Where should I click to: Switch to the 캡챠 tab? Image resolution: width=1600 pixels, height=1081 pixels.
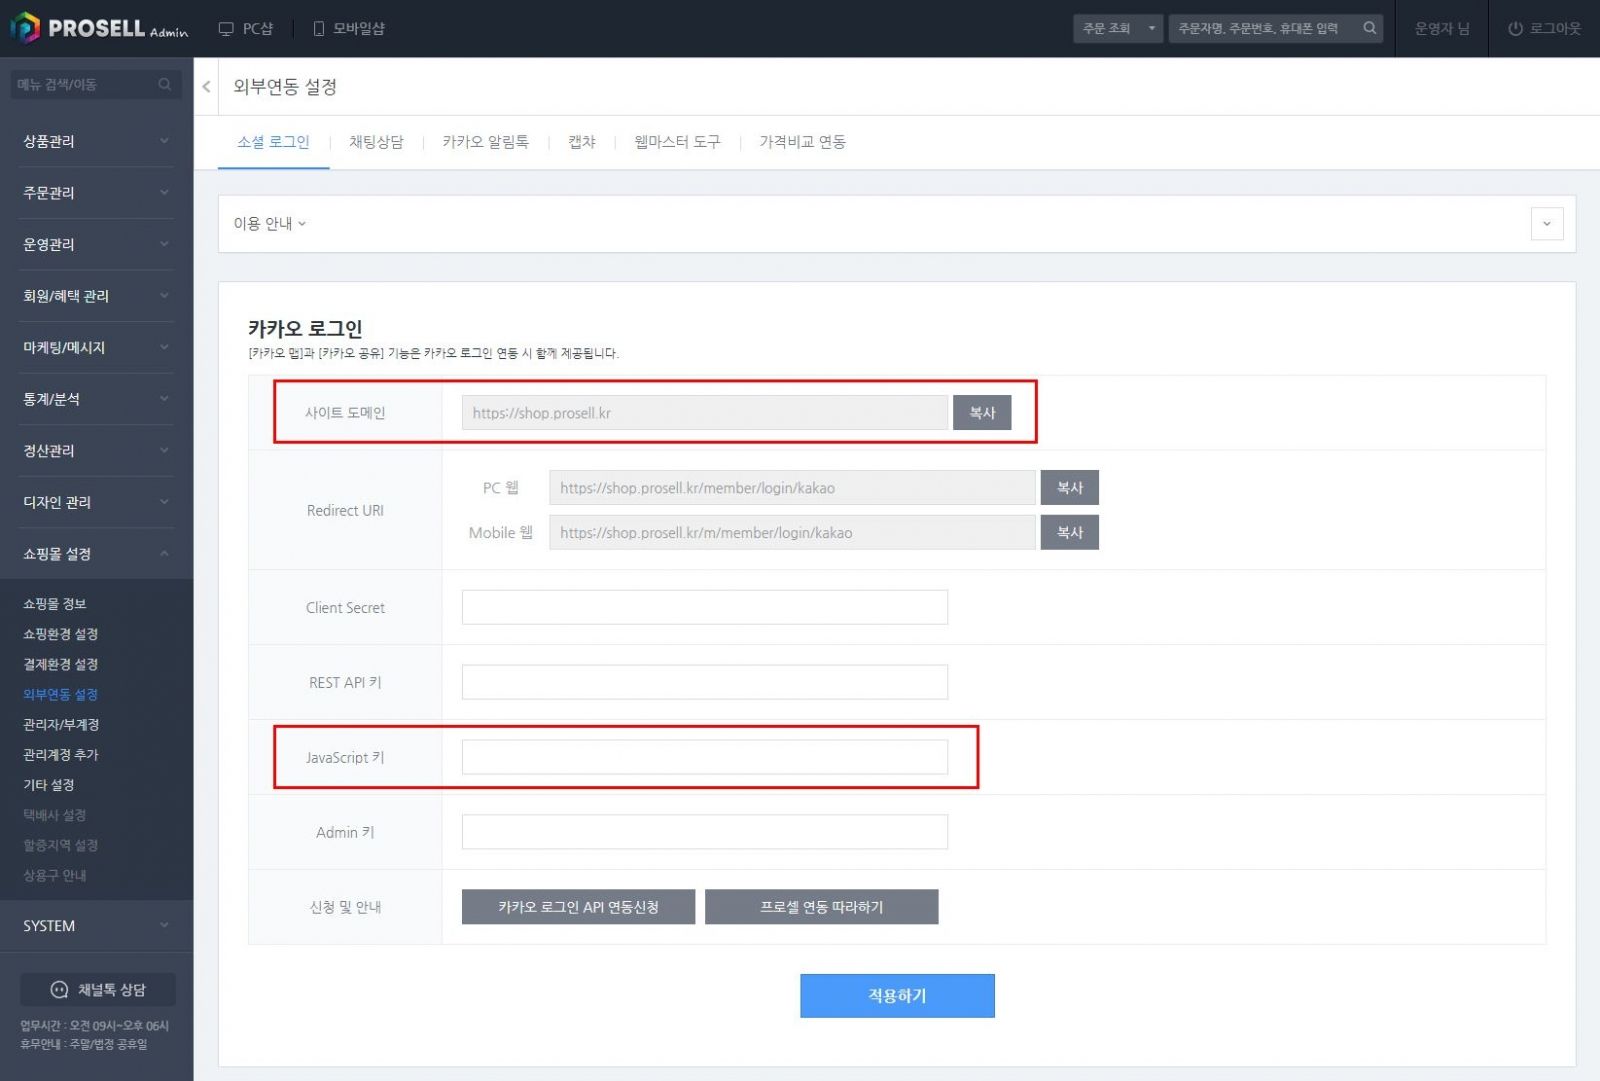coord(582,142)
